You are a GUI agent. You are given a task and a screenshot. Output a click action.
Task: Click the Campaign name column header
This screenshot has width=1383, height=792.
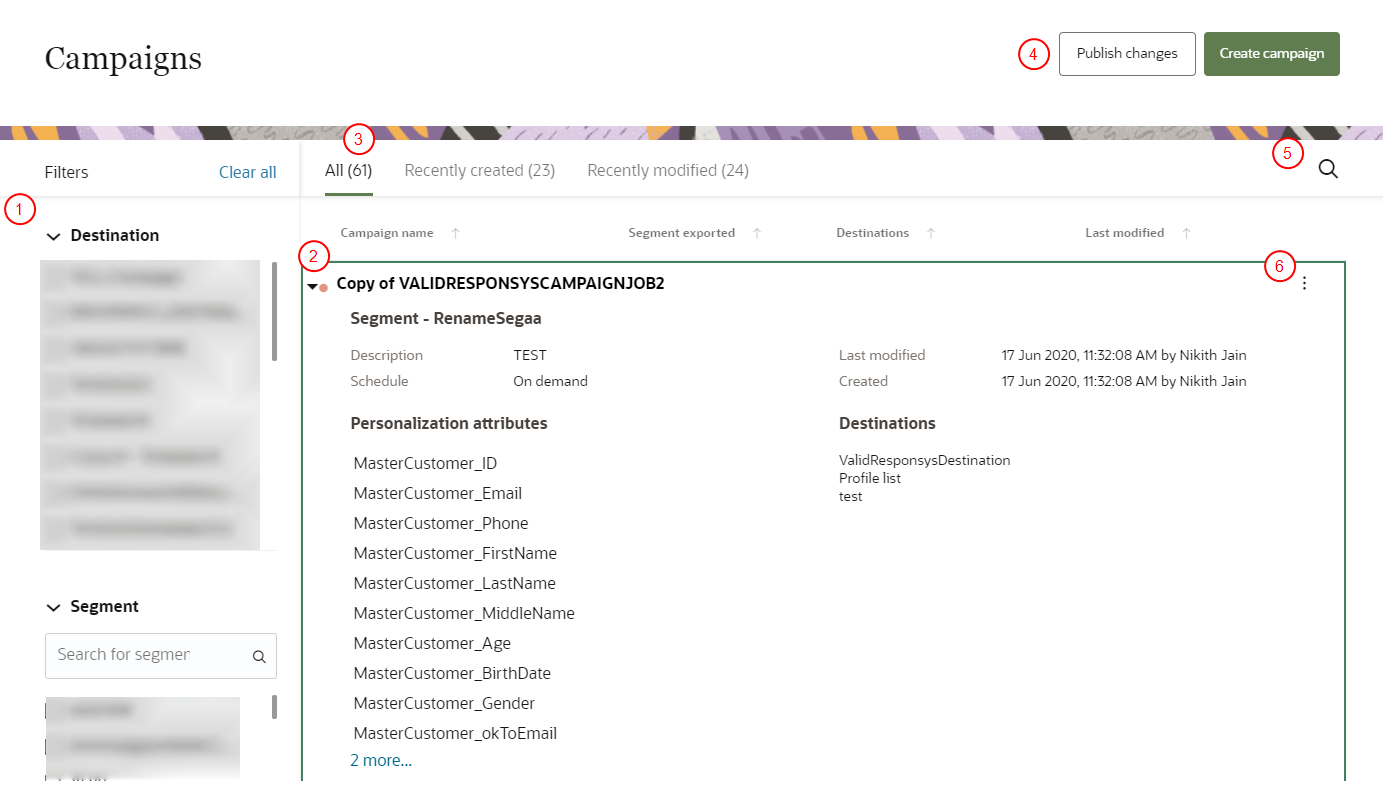pyautogui.click(x=387, y=233)
